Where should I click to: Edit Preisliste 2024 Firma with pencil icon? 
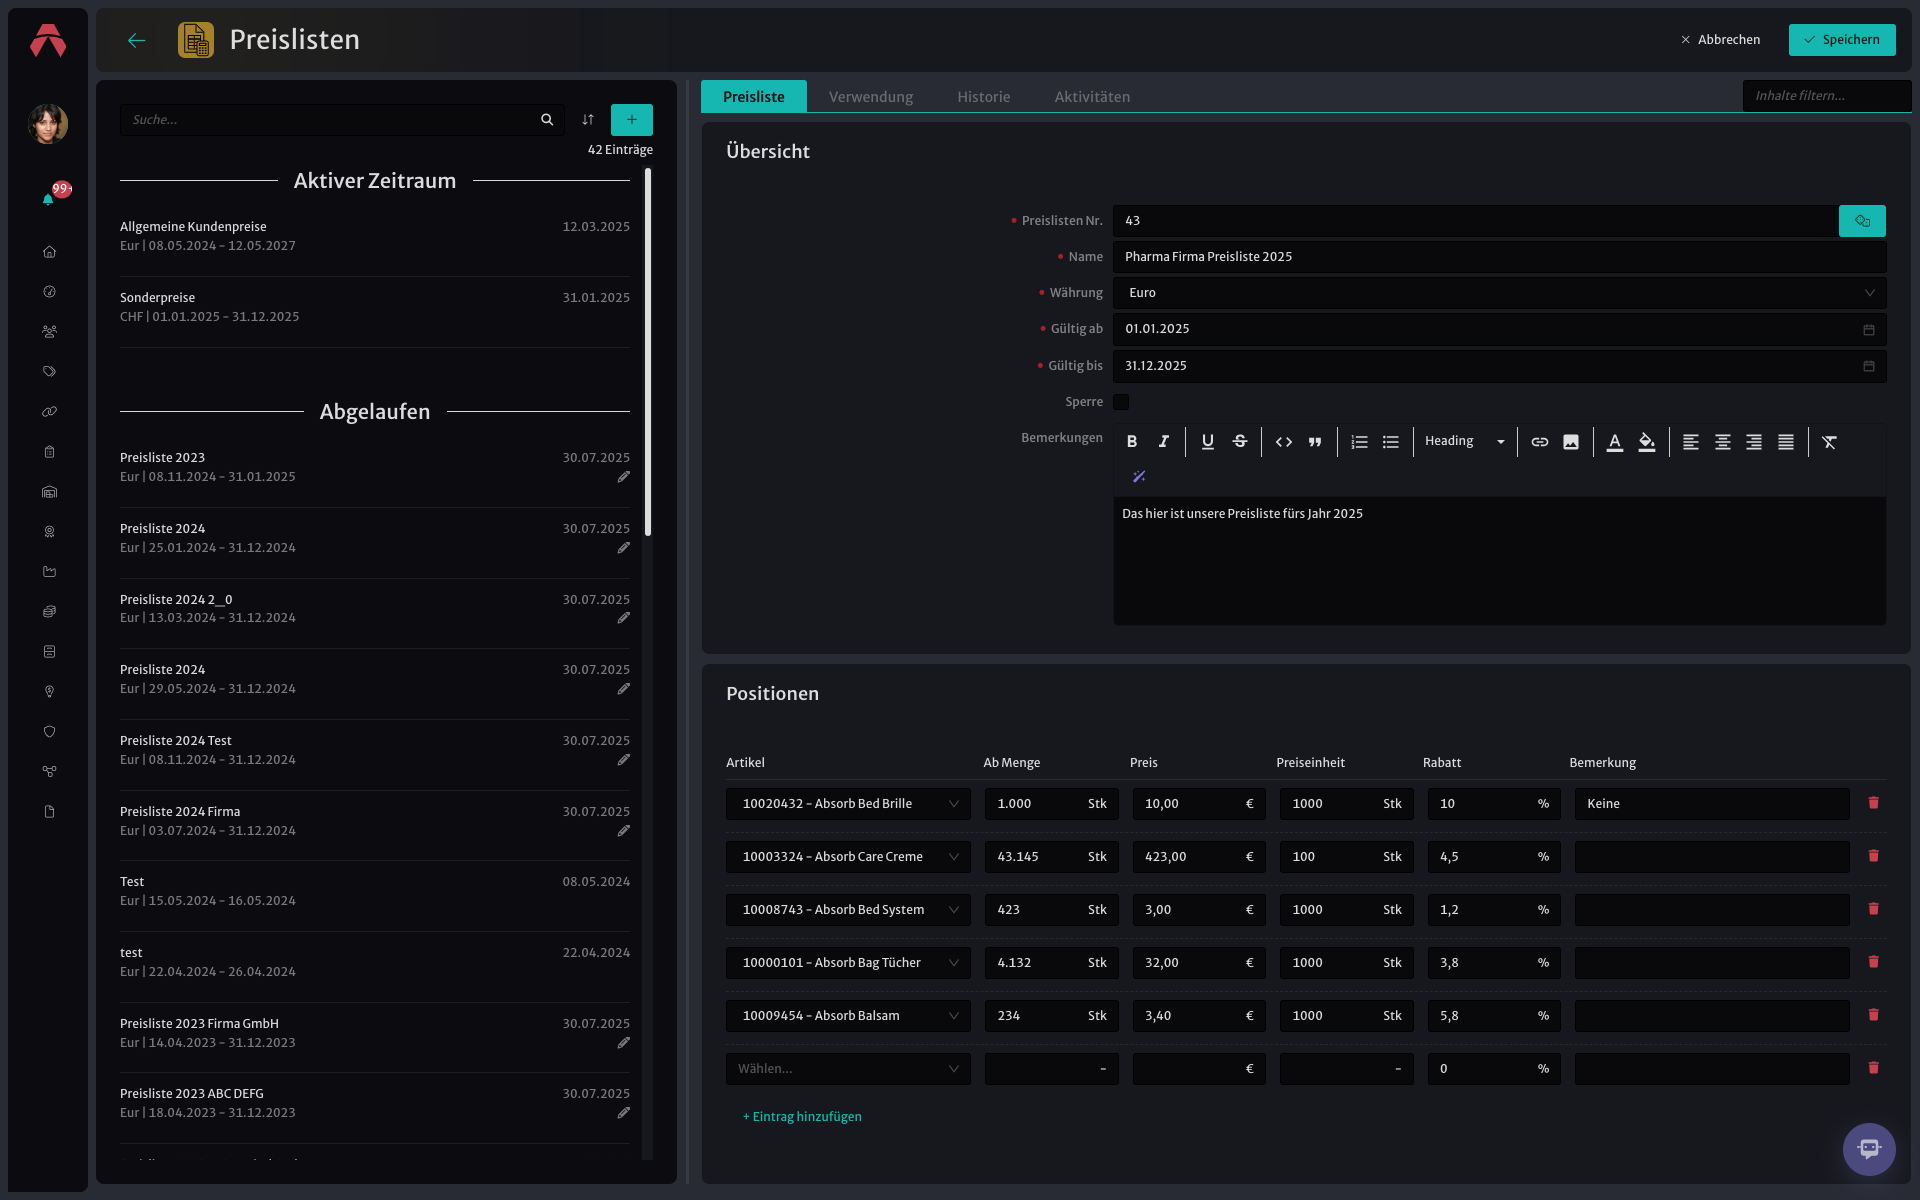pos(624,831)
